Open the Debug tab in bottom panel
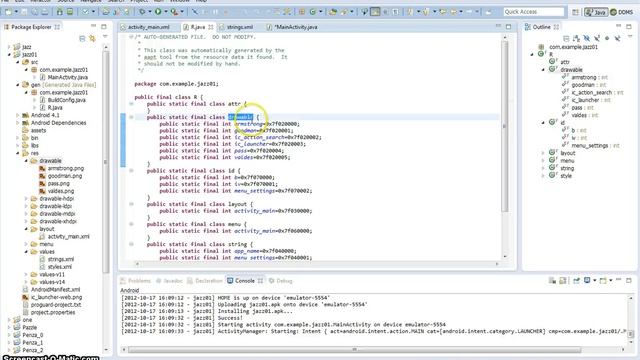The height and width of the screenshot is (360, 640). click(280, 281)
